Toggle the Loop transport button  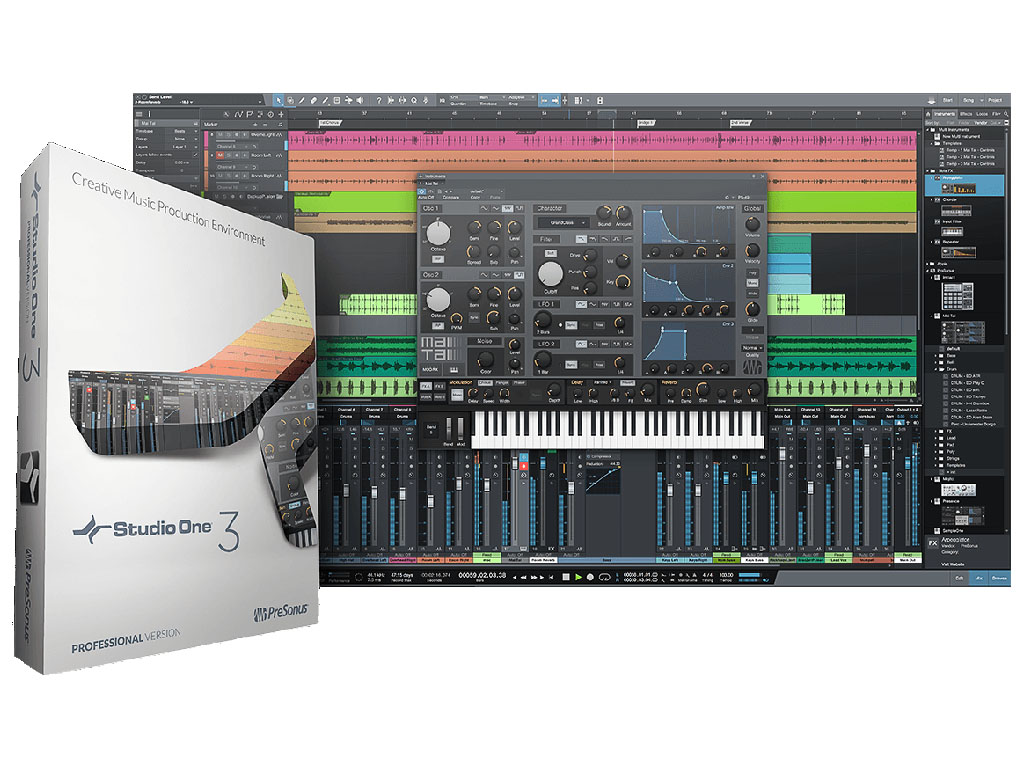(605, 577)
